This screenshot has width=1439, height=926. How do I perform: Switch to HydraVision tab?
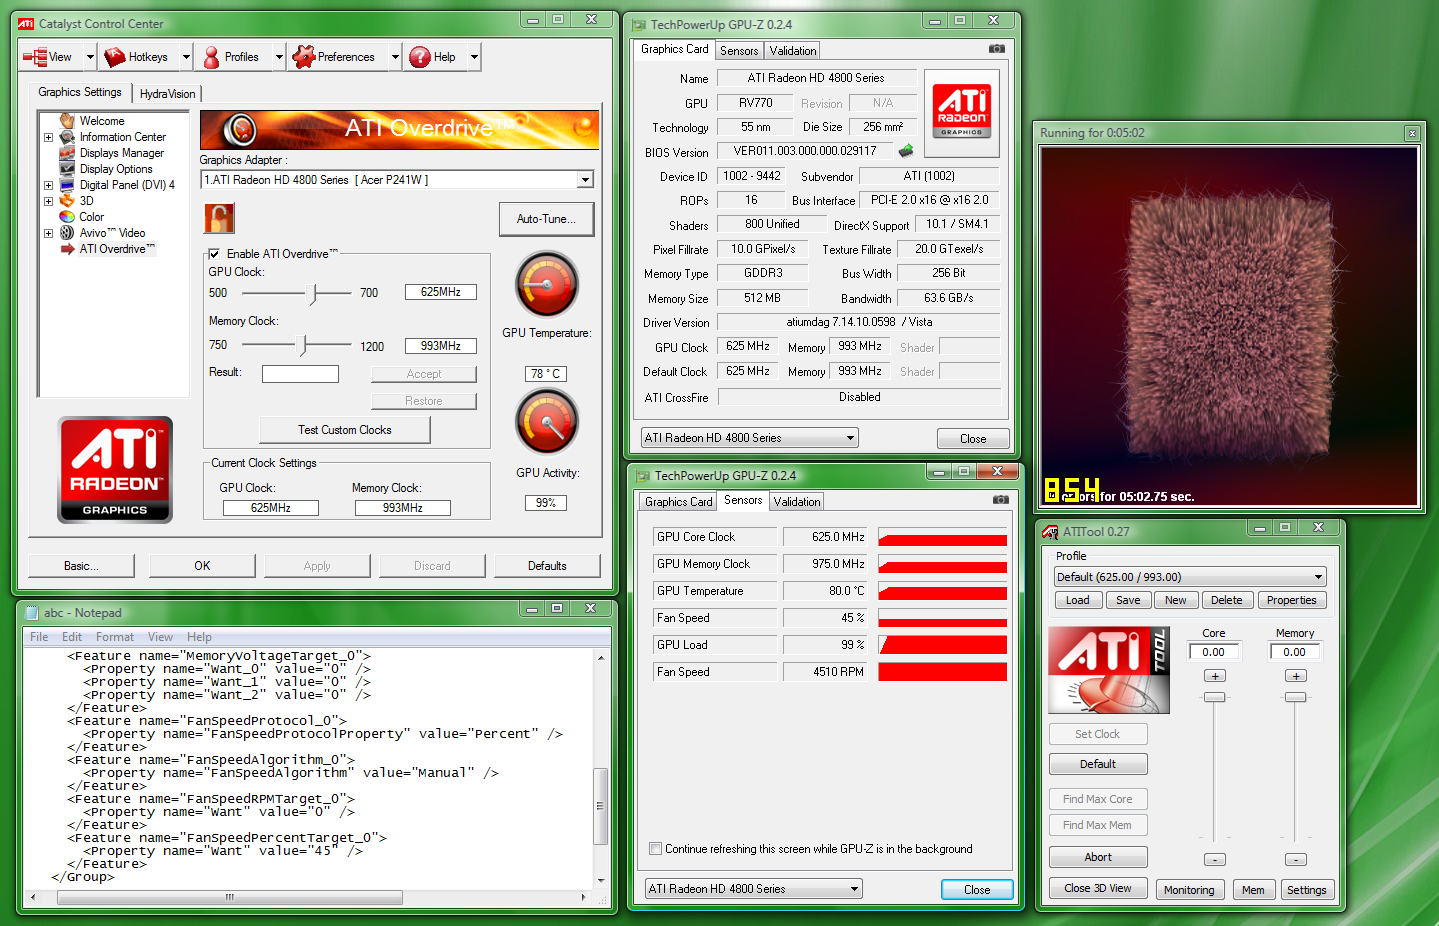(x=168, y=94)
